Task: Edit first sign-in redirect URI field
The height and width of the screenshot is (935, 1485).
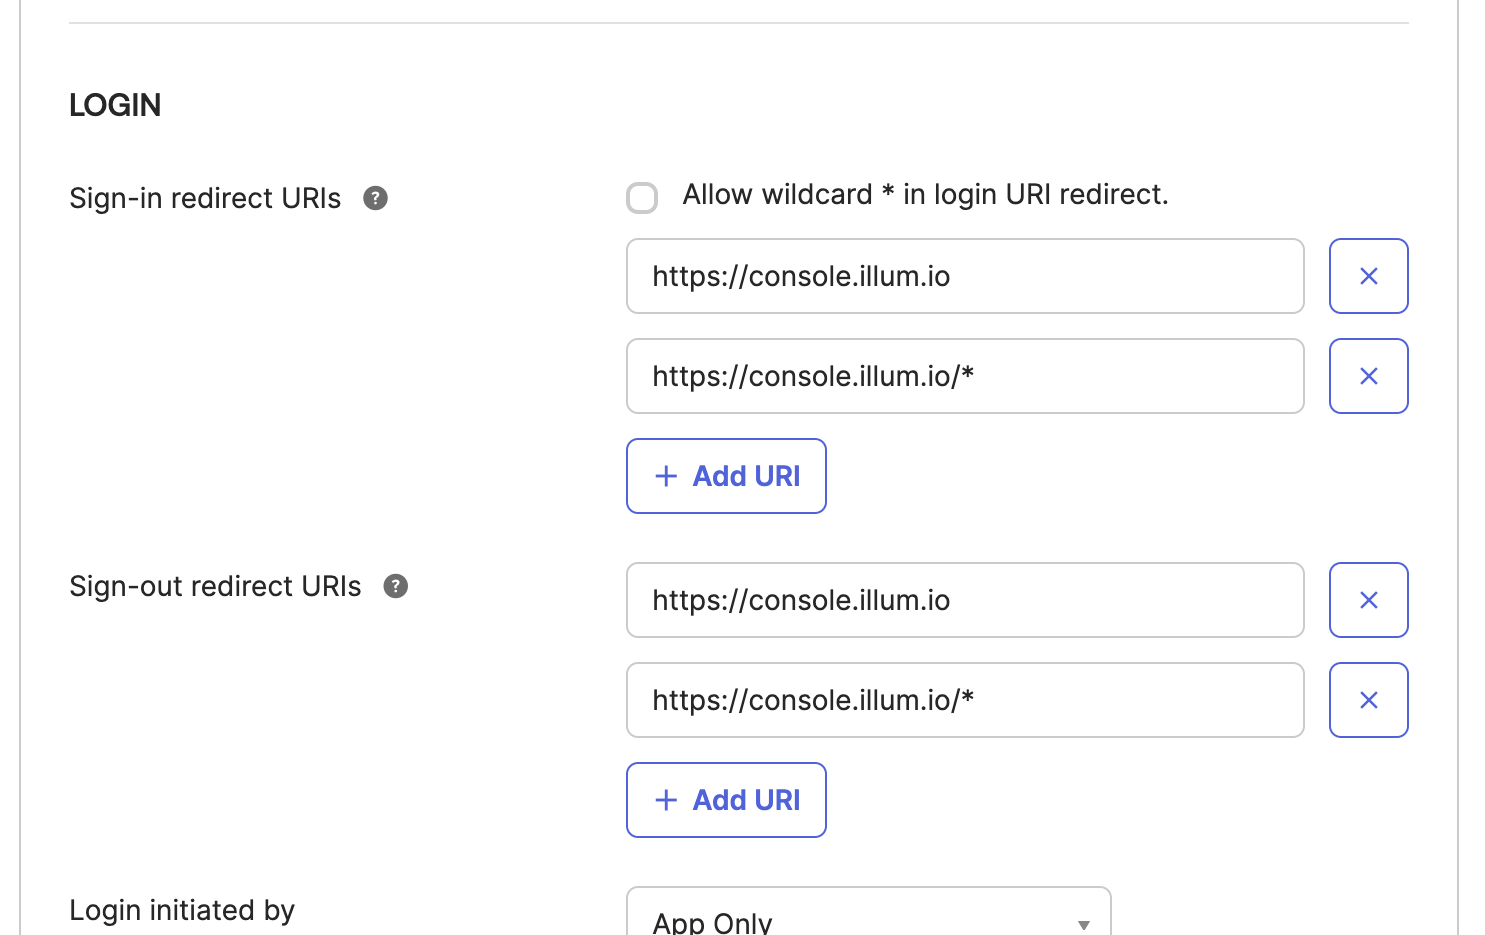Action: [x=965, y=276]
